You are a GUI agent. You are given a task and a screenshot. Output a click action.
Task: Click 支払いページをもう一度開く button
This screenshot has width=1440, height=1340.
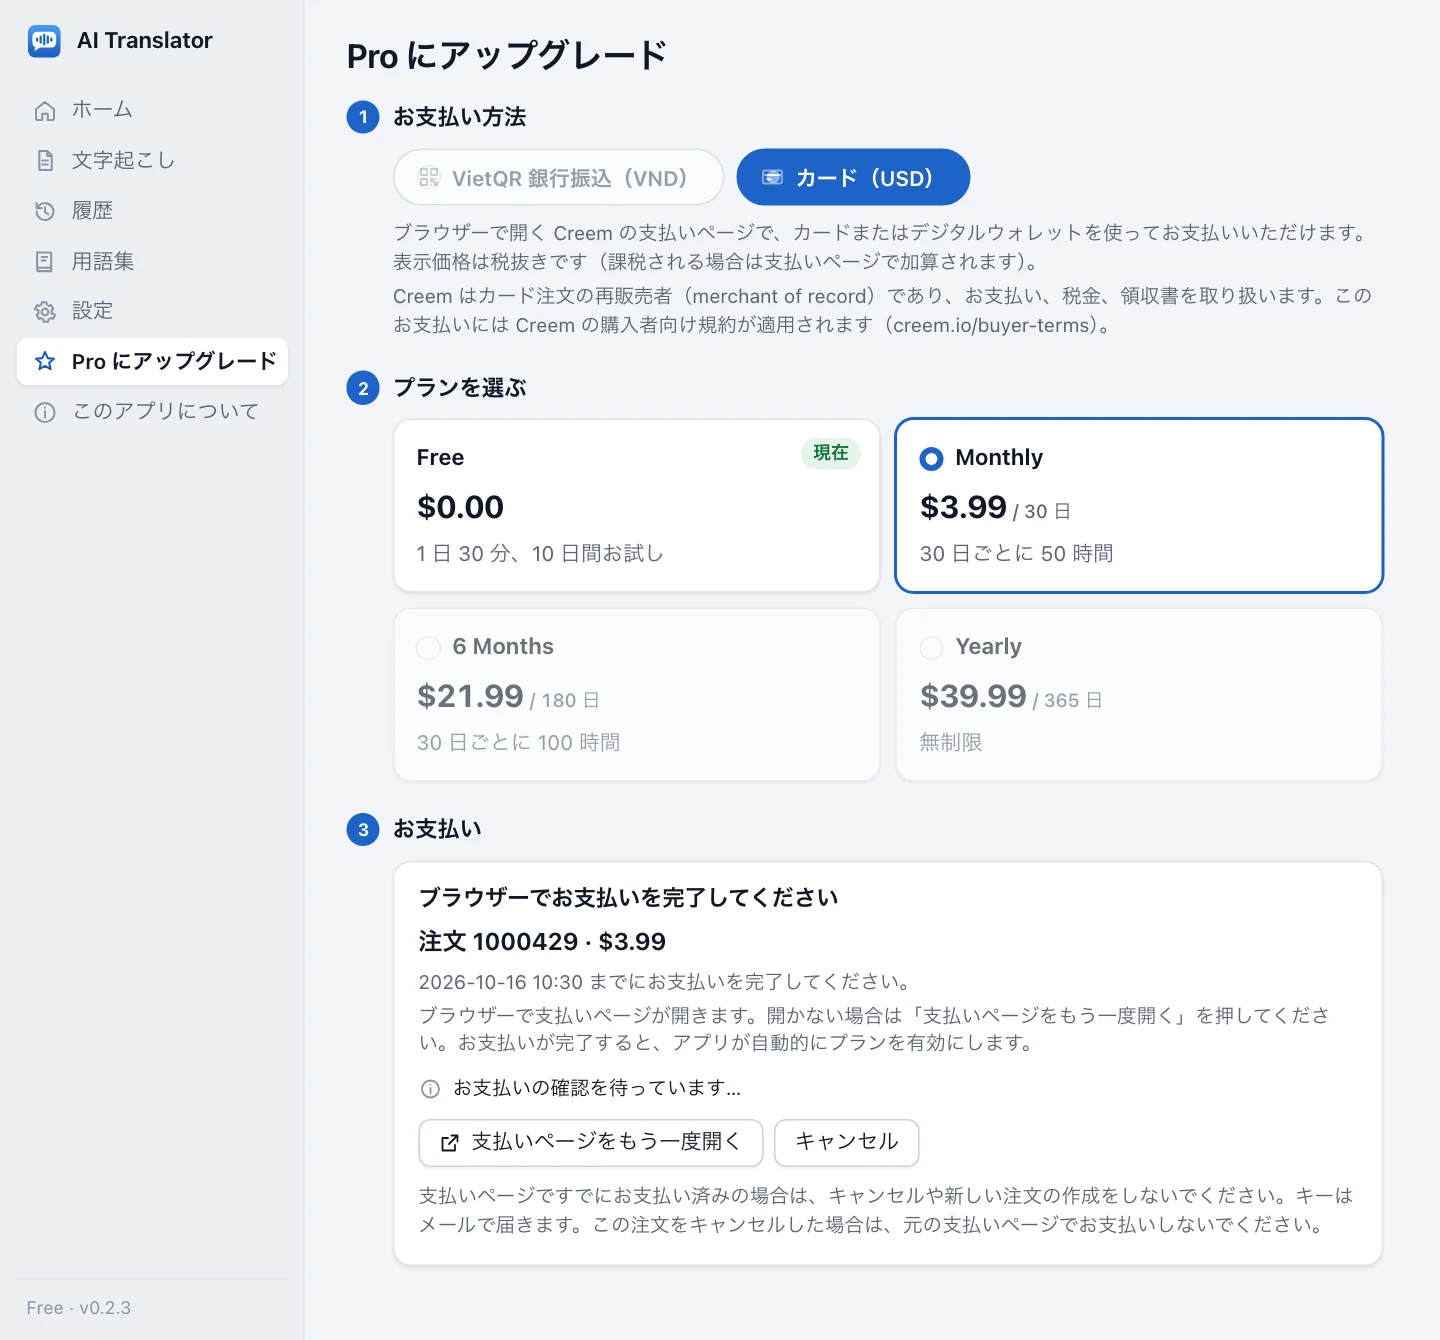(591, 1142)
